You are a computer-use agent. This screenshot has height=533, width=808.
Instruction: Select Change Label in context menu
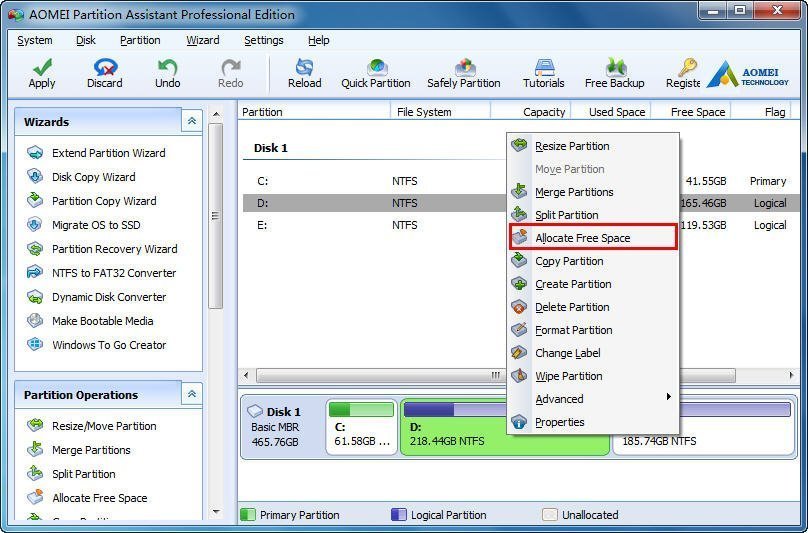pyautogui.click(x=593, y=353)
